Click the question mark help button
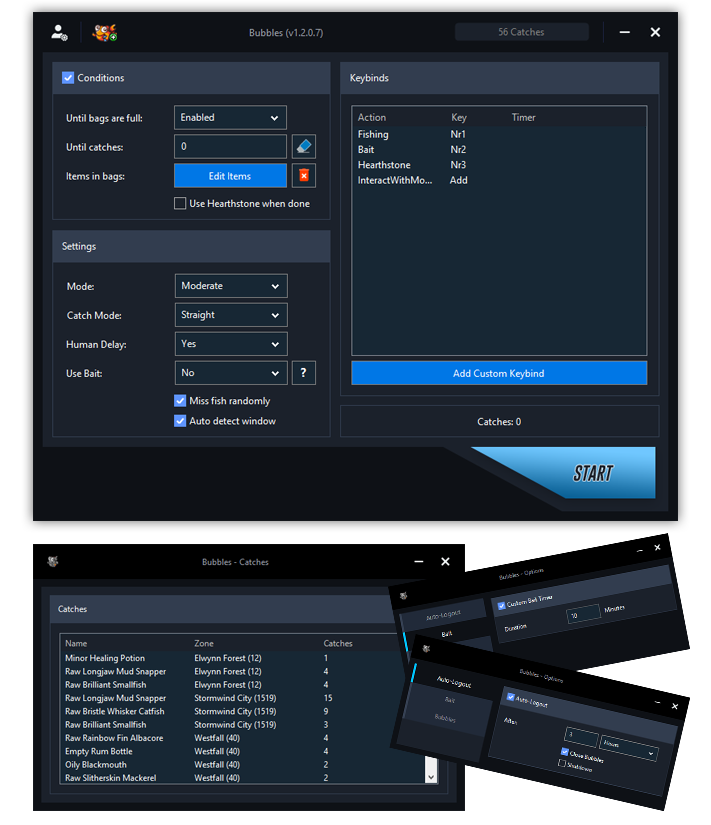The image size is (711, 825). (x=304, y=373)
